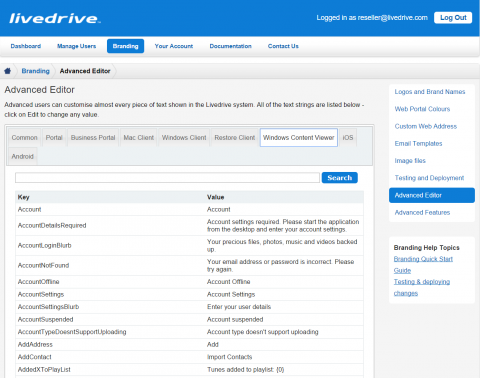Switch to the Mac Client tab
The height and width of the screenshot is (378, 480).
point(139,138)
